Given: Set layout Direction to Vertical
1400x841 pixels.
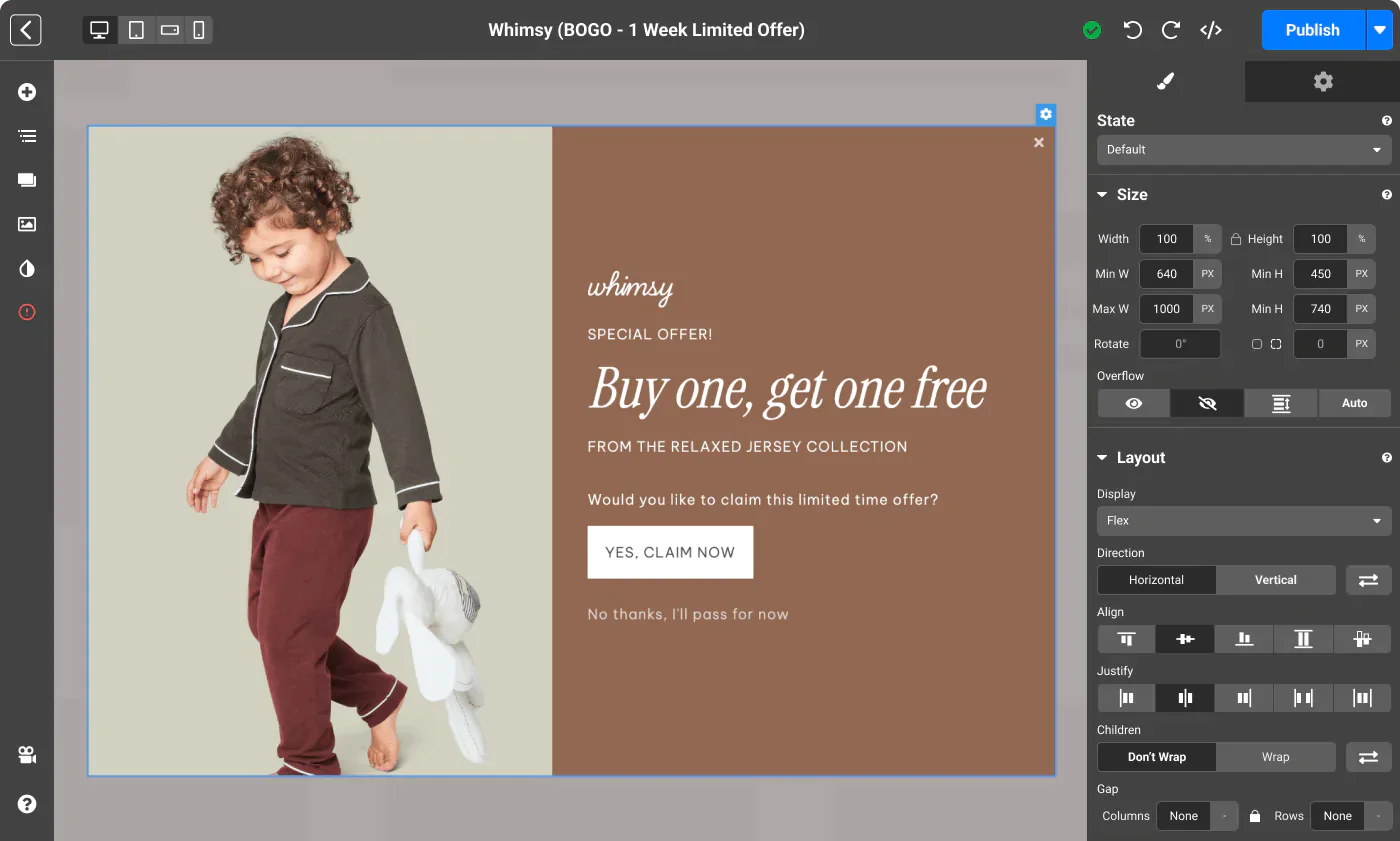Looking at the screenshot, I should coord(1275,580).
